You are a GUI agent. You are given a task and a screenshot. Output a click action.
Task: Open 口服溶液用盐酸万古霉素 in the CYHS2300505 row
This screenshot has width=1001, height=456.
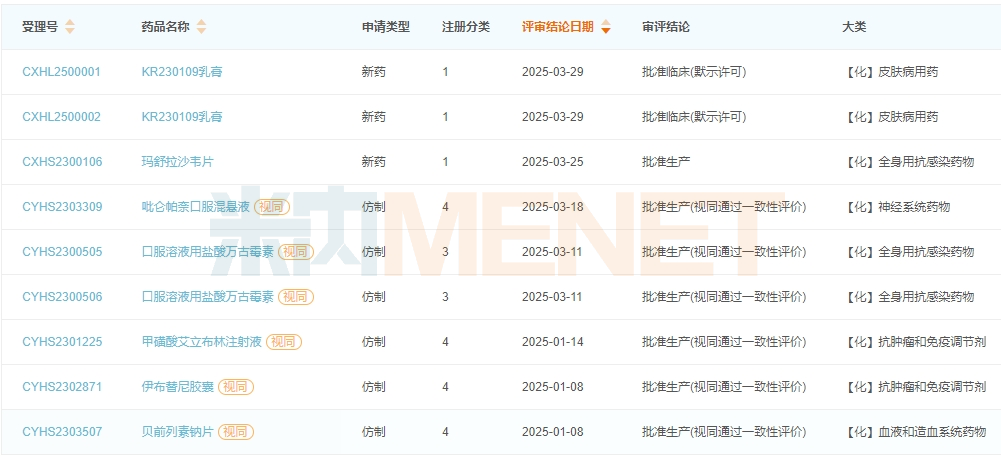point(208,252)
